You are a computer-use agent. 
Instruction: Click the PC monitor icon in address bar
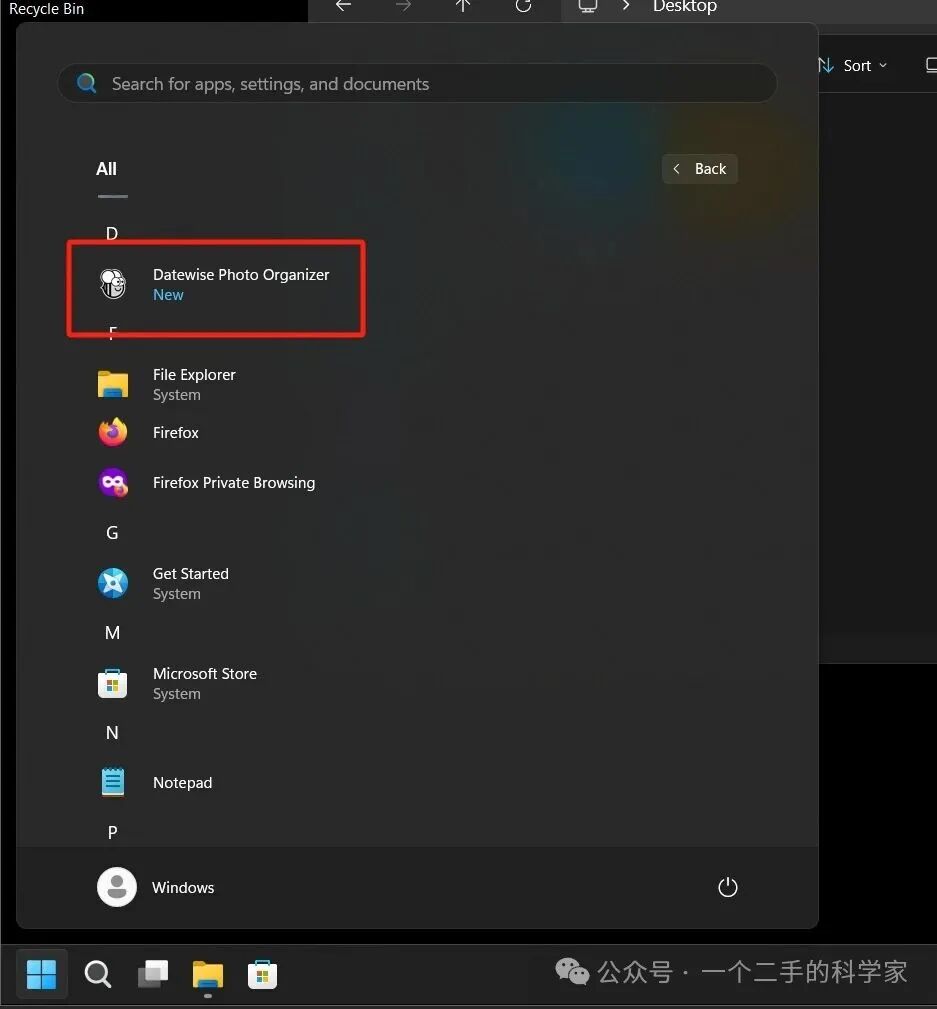coord(588,6)
